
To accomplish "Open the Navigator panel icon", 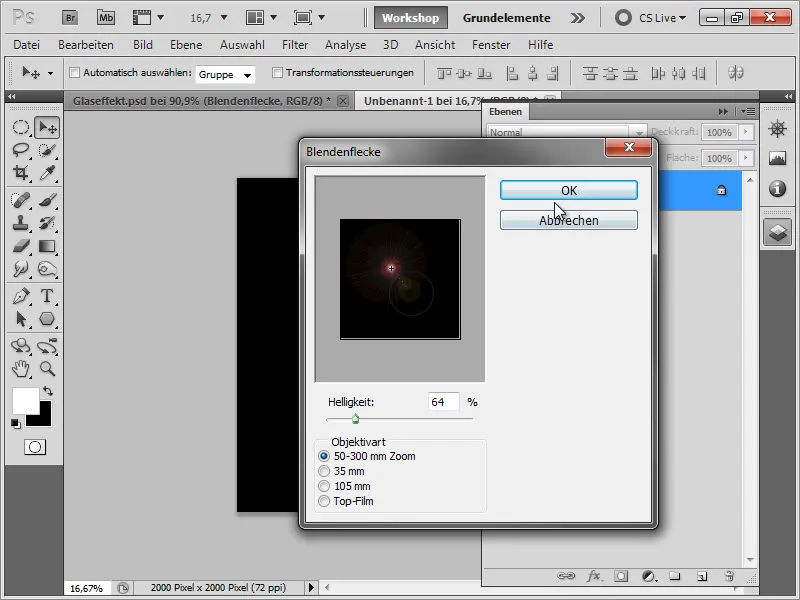I will click(777, 129).
